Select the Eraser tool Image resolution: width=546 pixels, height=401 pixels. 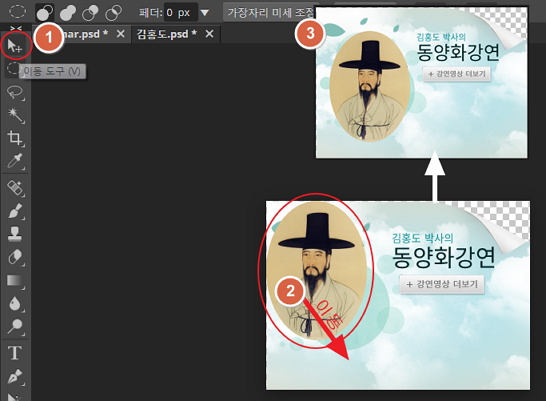15,257
